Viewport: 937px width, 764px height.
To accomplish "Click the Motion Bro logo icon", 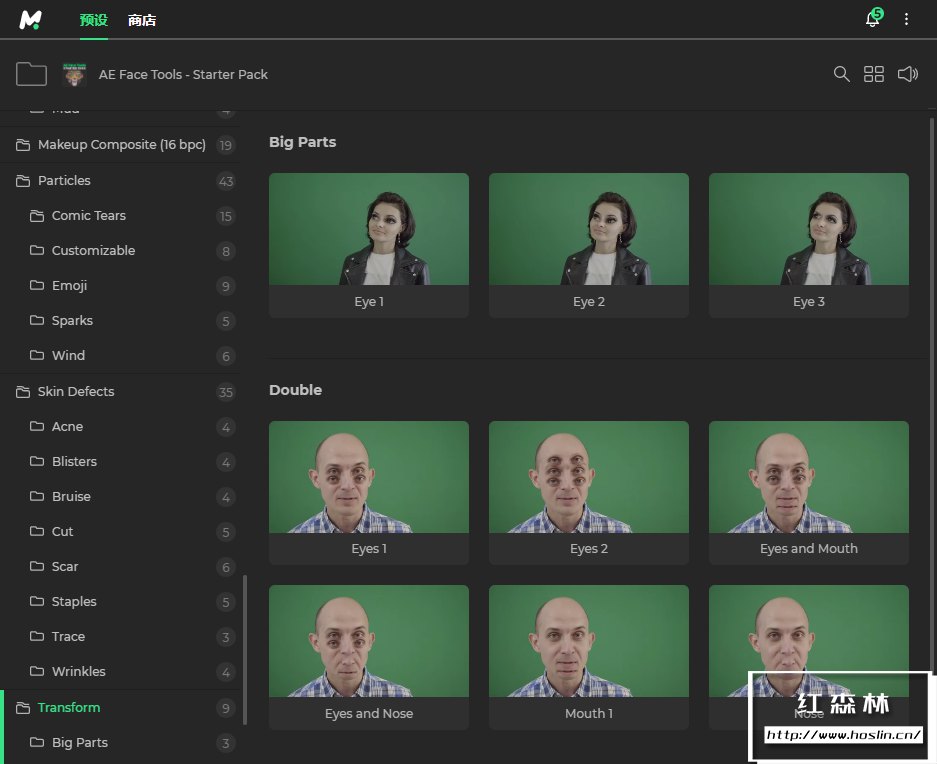I will point(32,20).
